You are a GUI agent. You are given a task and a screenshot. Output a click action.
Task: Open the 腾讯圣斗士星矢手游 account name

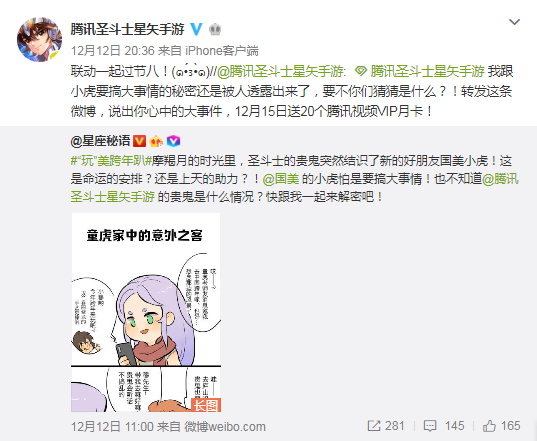(x=128, y=29)
